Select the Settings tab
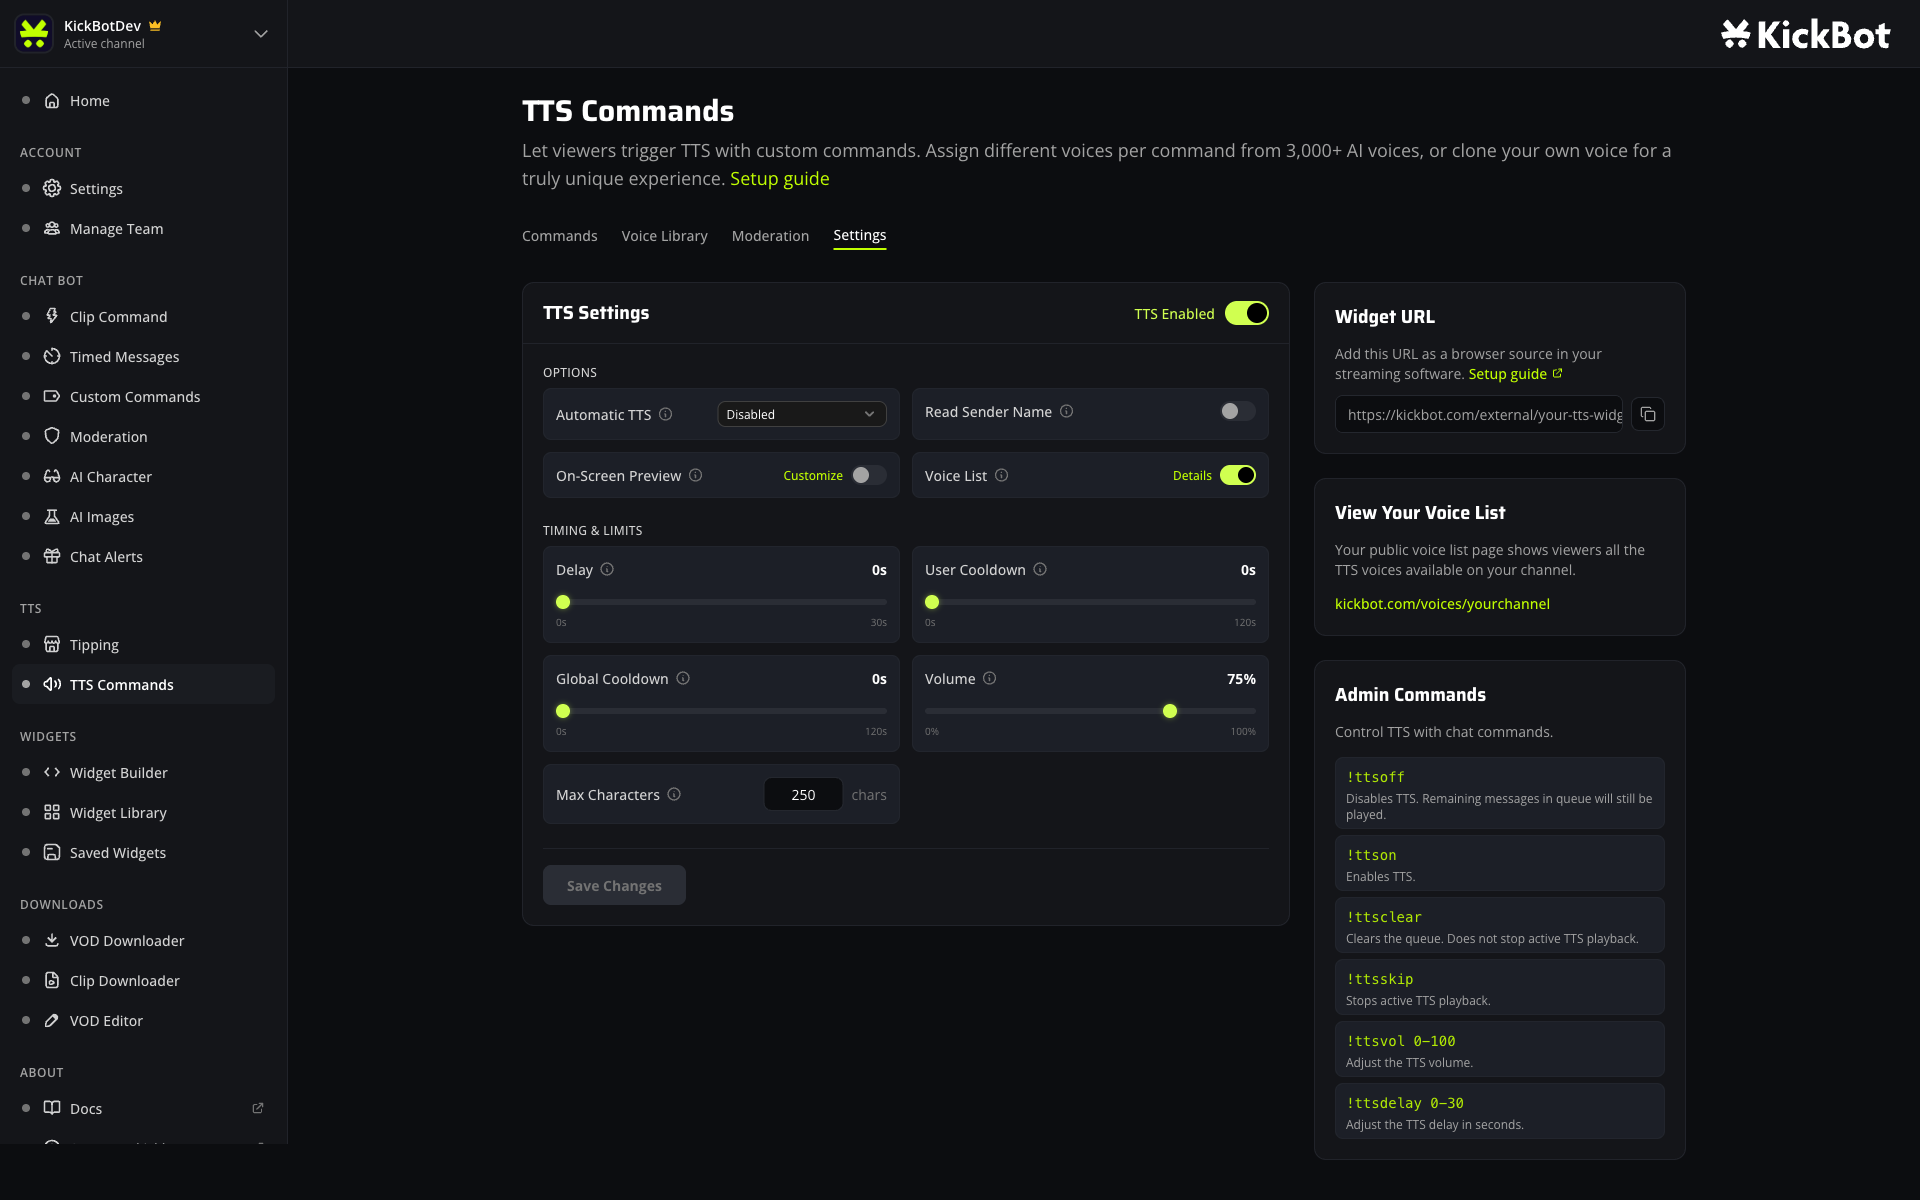Viewport: 1920px width, 1200px height. 860,235
